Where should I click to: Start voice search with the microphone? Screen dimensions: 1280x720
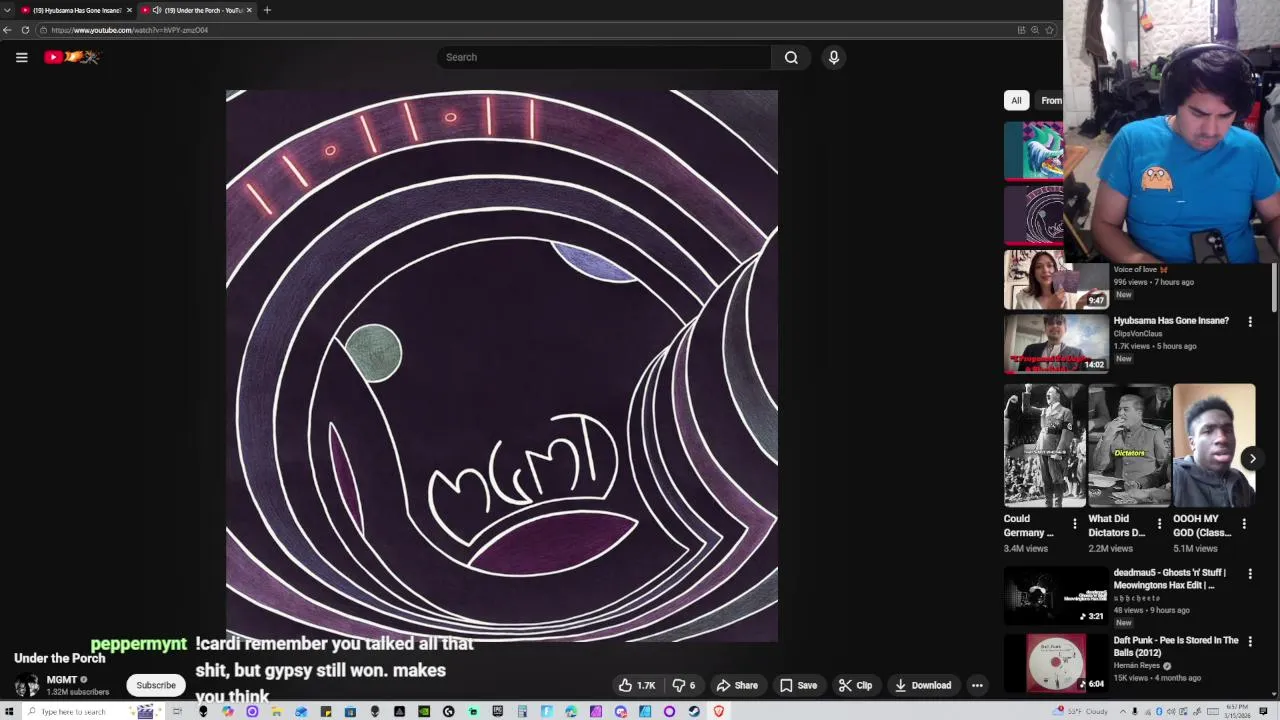pyautogui.click(x=833, y=57)
